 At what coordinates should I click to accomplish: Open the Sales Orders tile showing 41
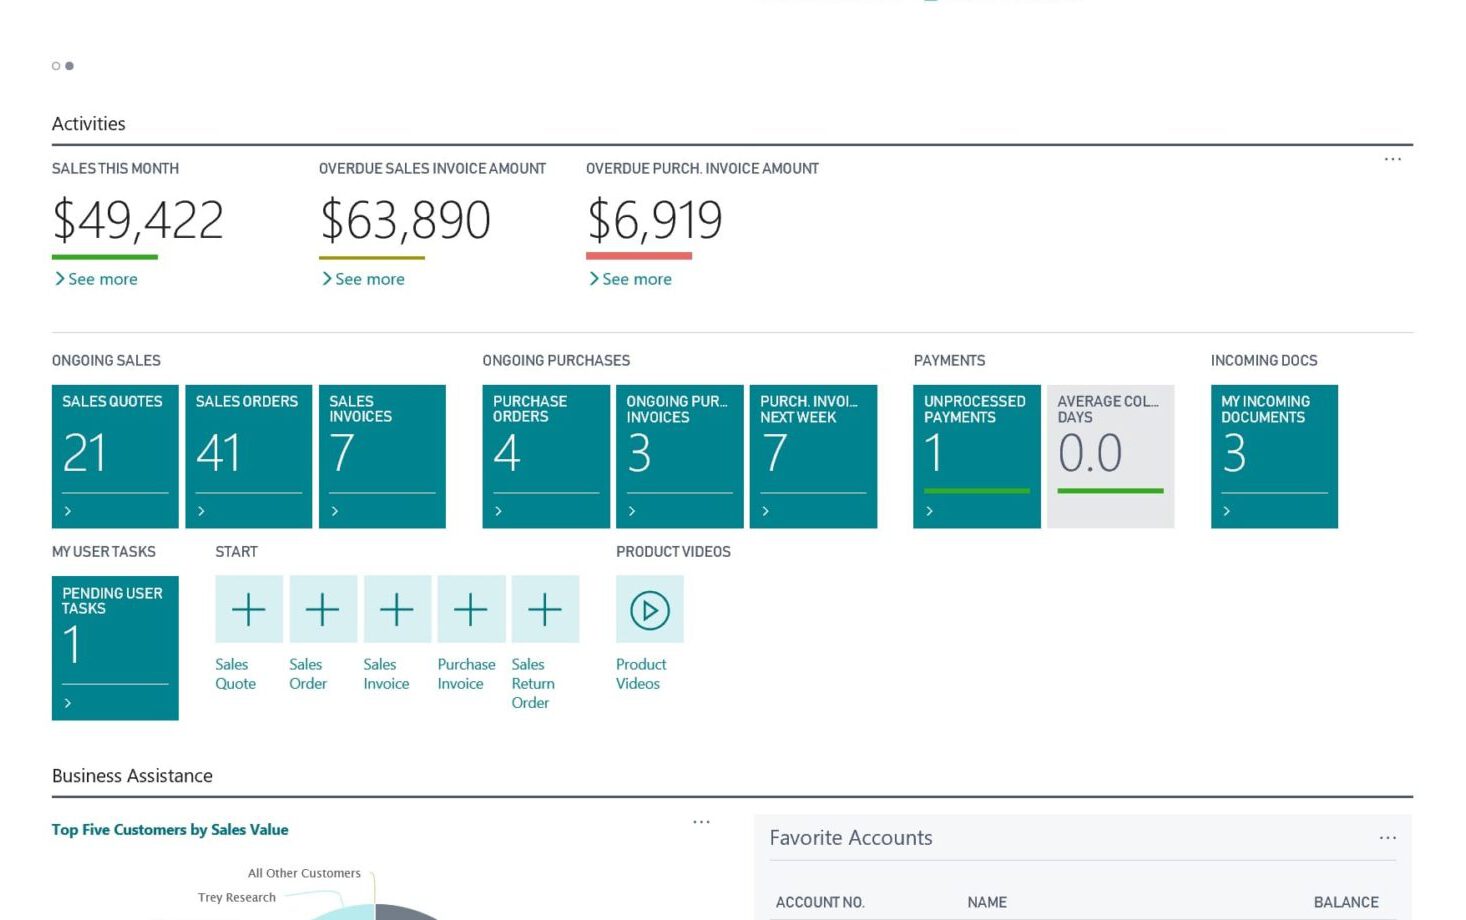tap(249, 456)
